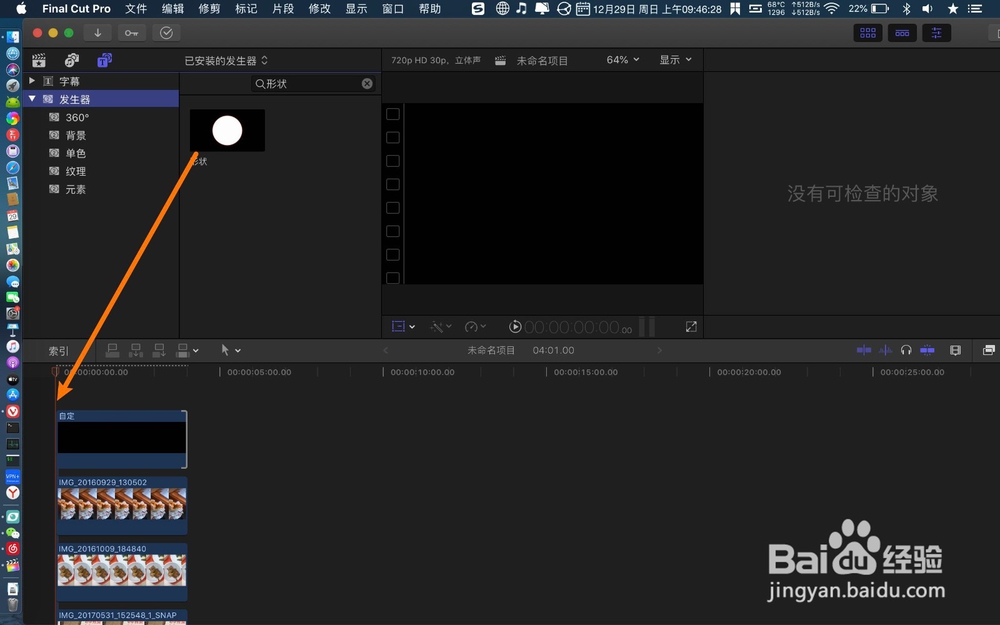Click the 00:00:10:00.00 ruler mark
The height and width of the screenshot is (625, 1000).
422,372
